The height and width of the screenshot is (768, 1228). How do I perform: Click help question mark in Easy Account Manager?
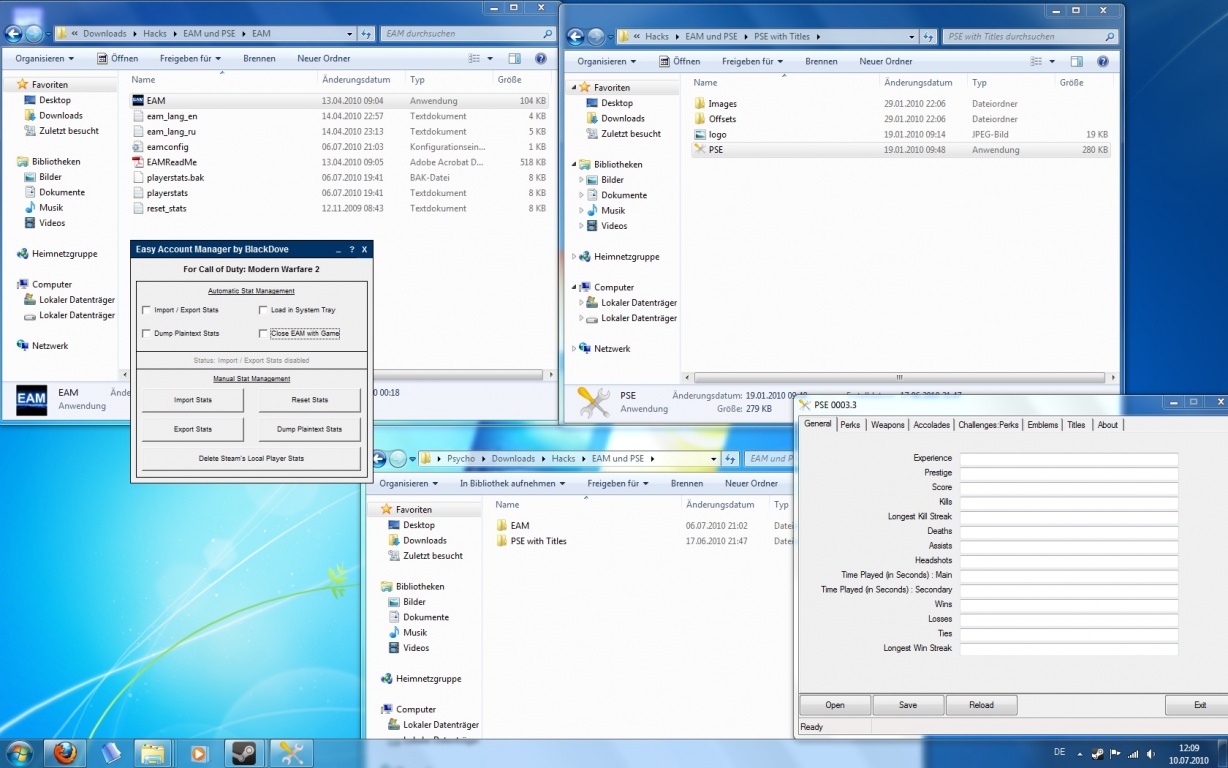[351, 250]
